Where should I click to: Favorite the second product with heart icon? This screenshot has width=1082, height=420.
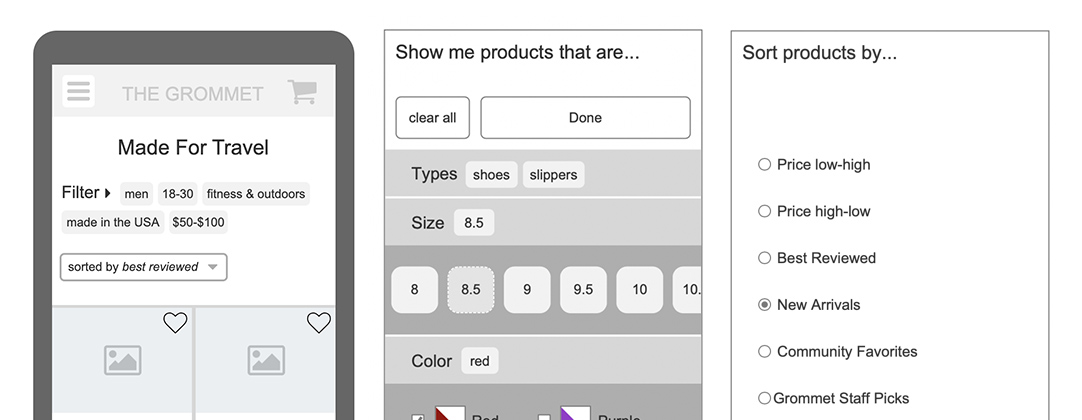pos(319,322)
